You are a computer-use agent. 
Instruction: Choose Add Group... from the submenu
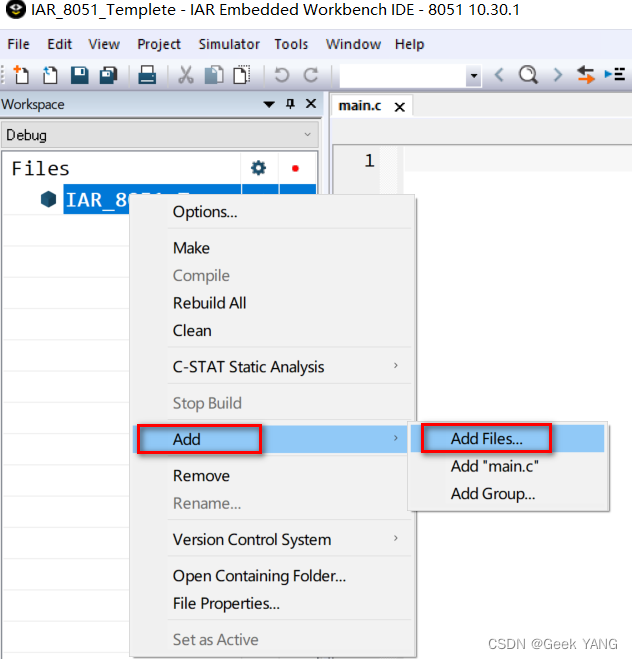507,493
